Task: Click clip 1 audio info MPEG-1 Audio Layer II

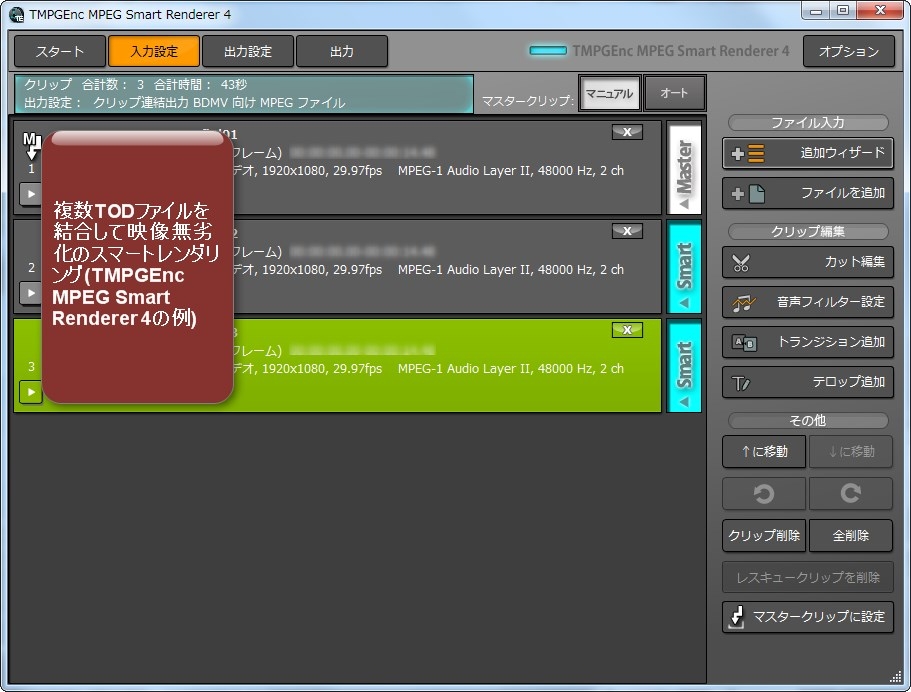Action: pos(511,171)
